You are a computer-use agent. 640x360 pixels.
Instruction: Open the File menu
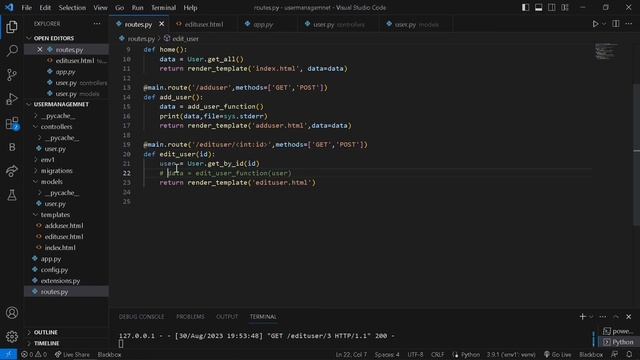(x=27, y=7)
